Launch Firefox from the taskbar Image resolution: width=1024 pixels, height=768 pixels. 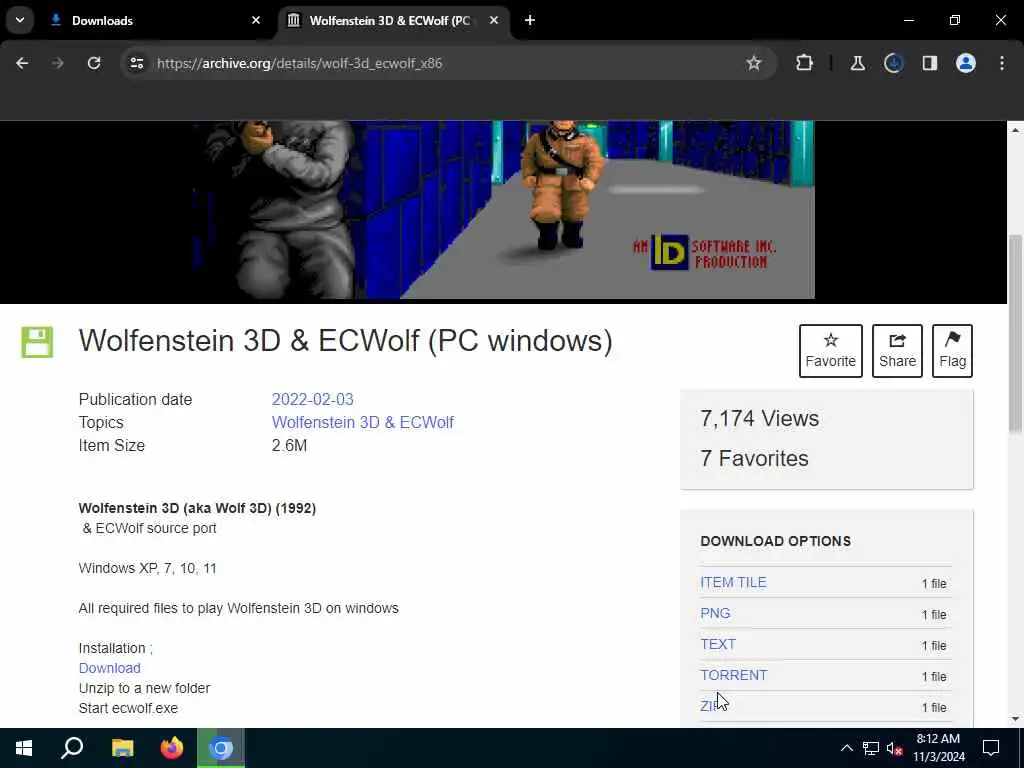click(172, 748)
